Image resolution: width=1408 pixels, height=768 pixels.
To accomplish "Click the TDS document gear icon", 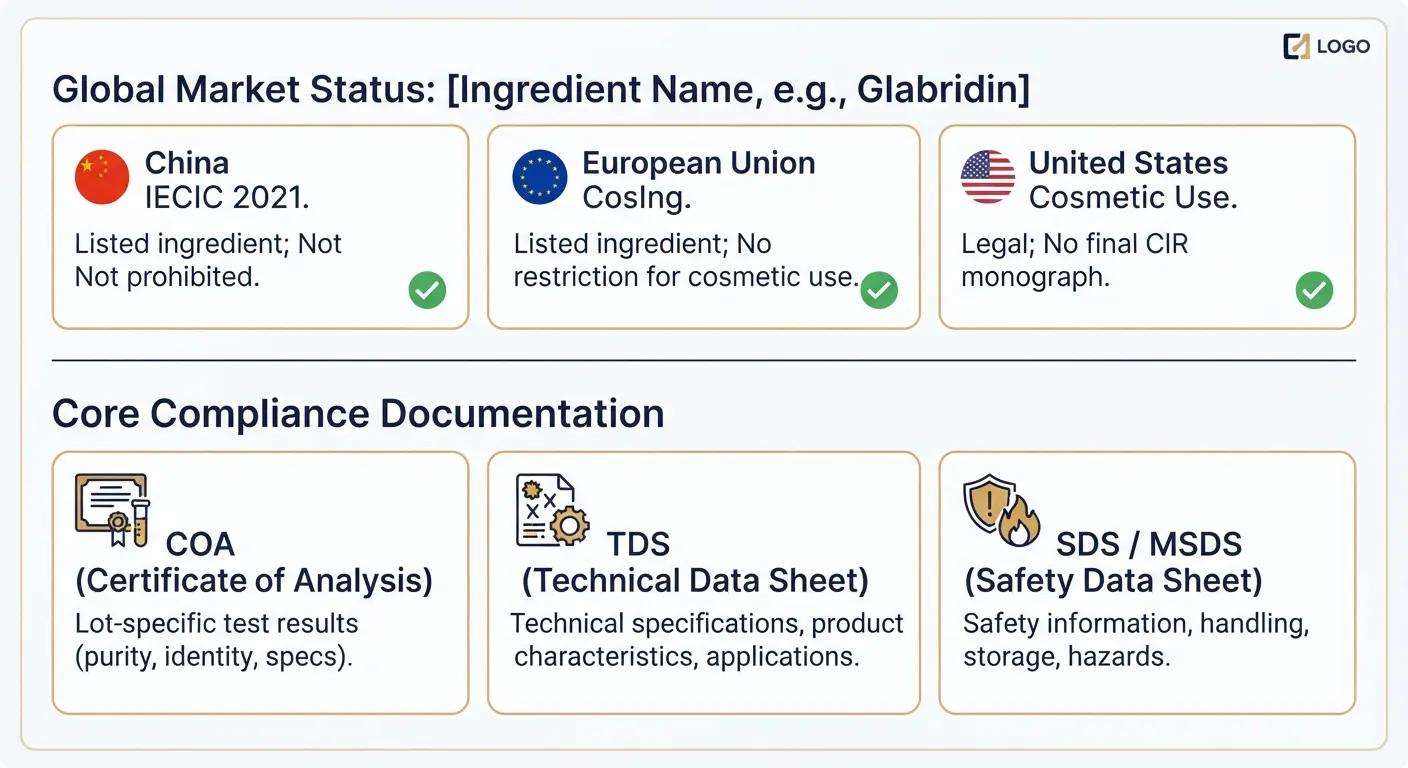I will 552,510.
